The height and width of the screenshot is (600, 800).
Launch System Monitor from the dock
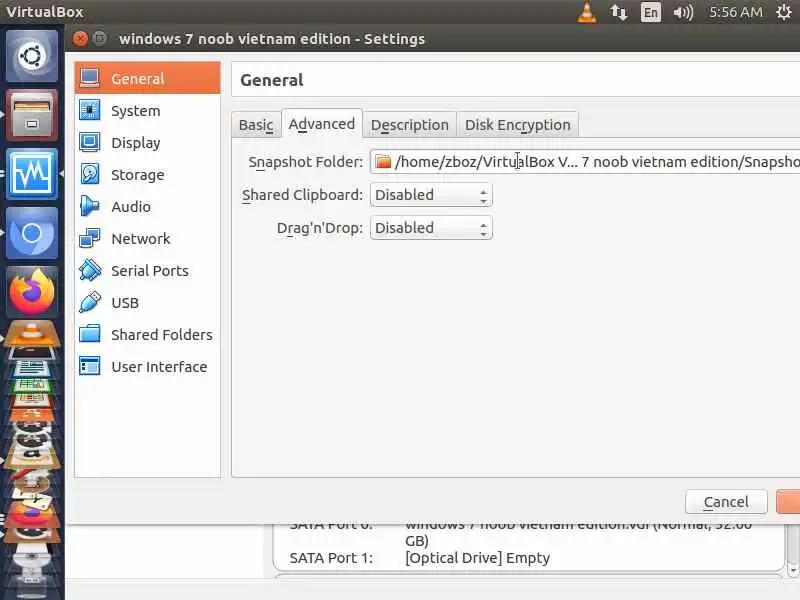coord(32,174)
